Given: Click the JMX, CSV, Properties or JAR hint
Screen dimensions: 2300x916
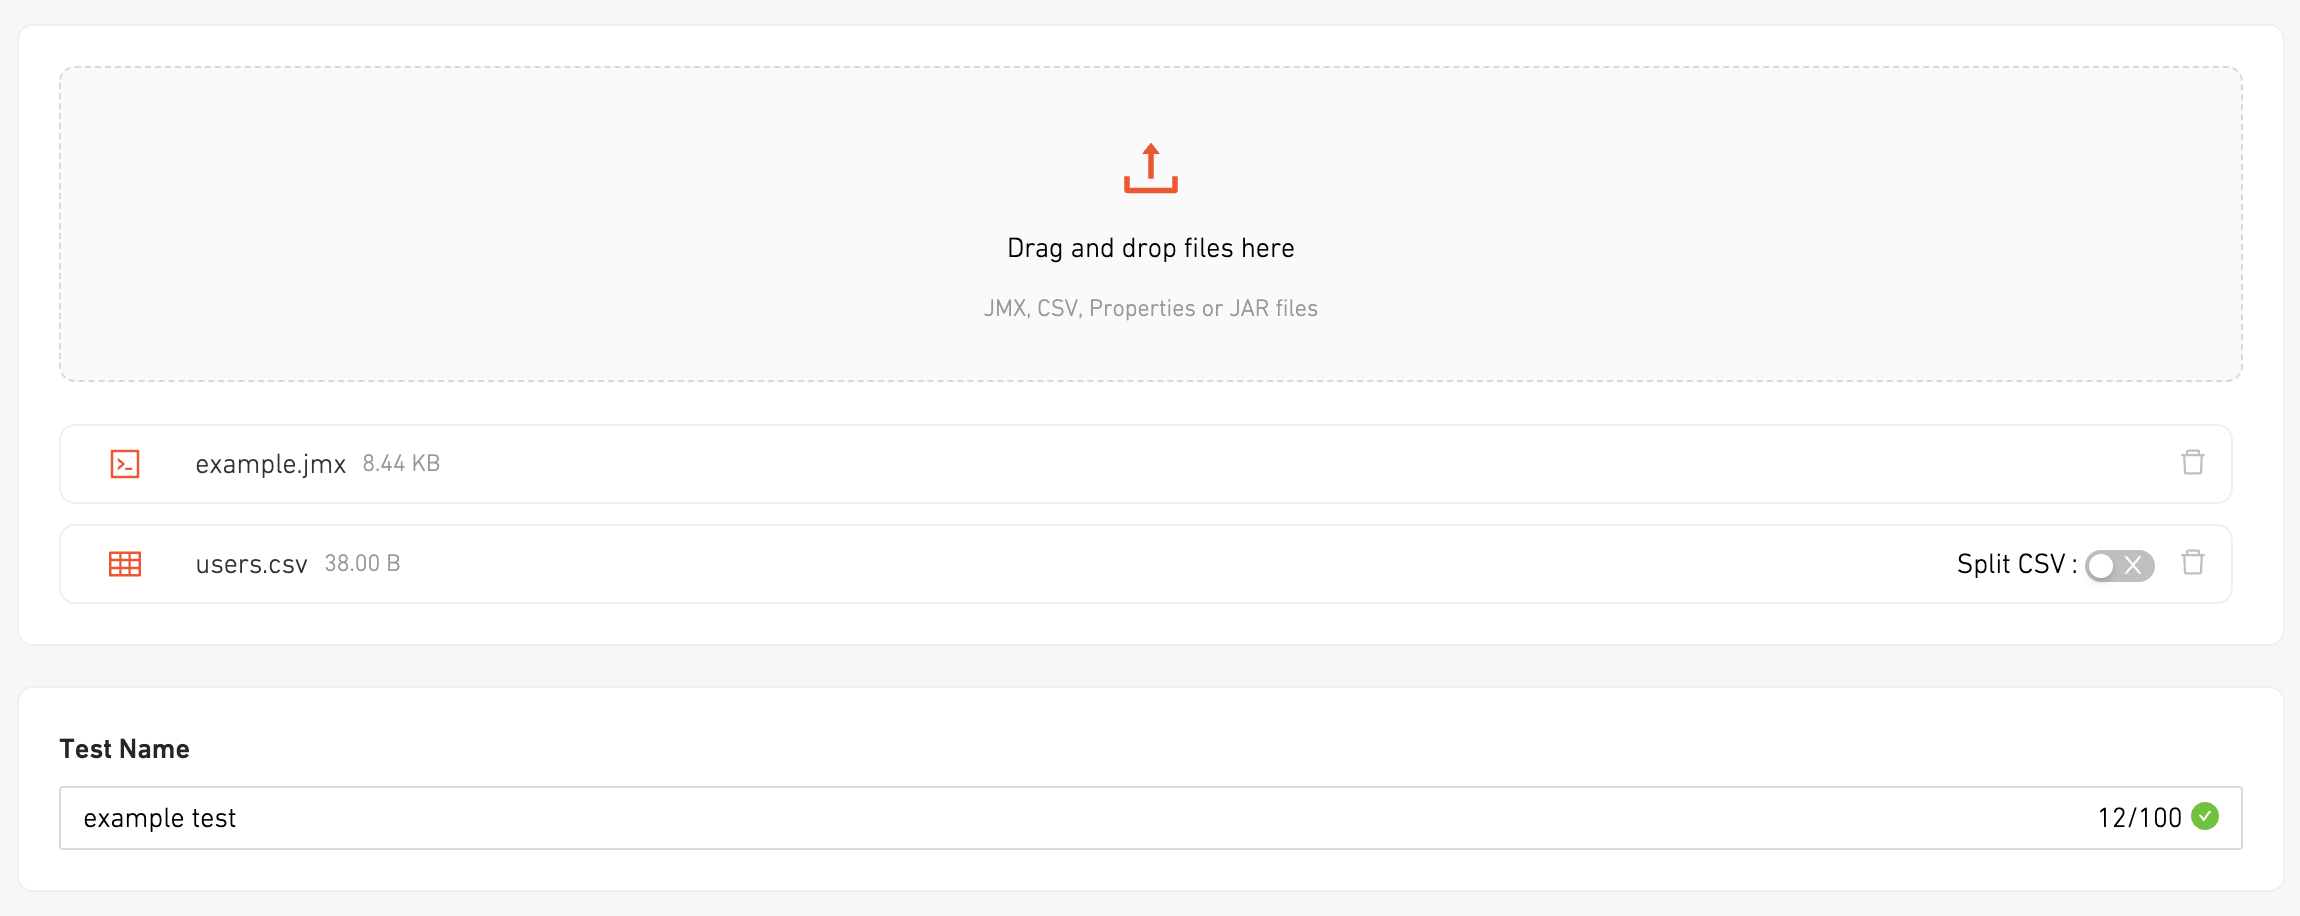Looking at the screenshot, I should click(1150, 308).
